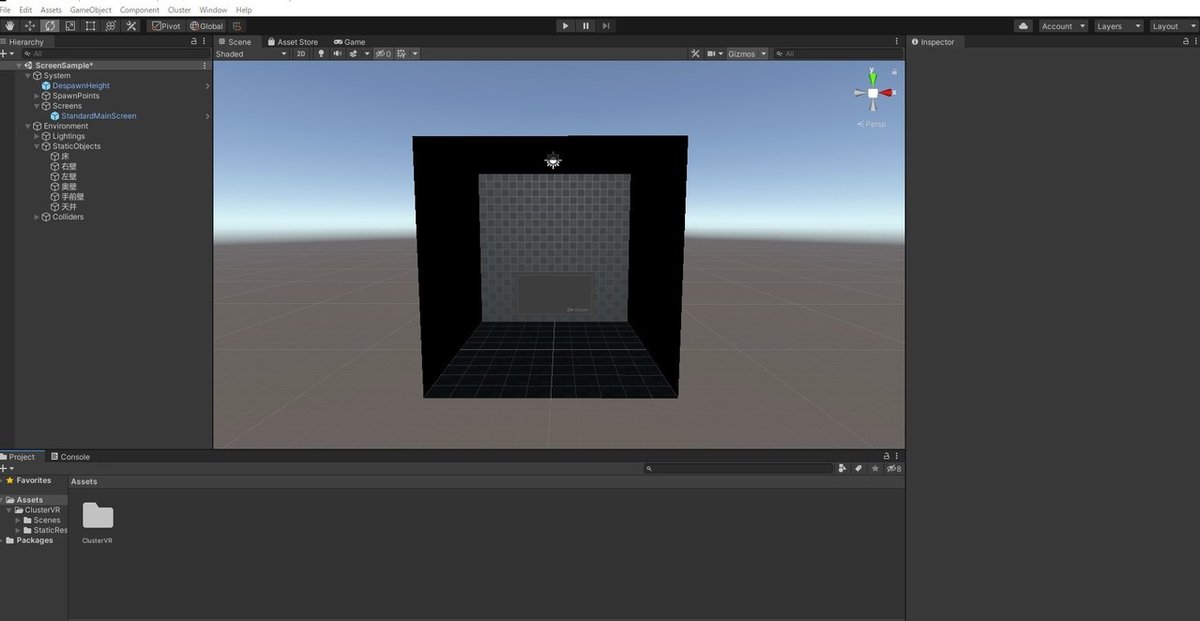The height and width of the screenshot is (621, 1200).
Task: Select the Hand tool
Action: tap(9, 26)
